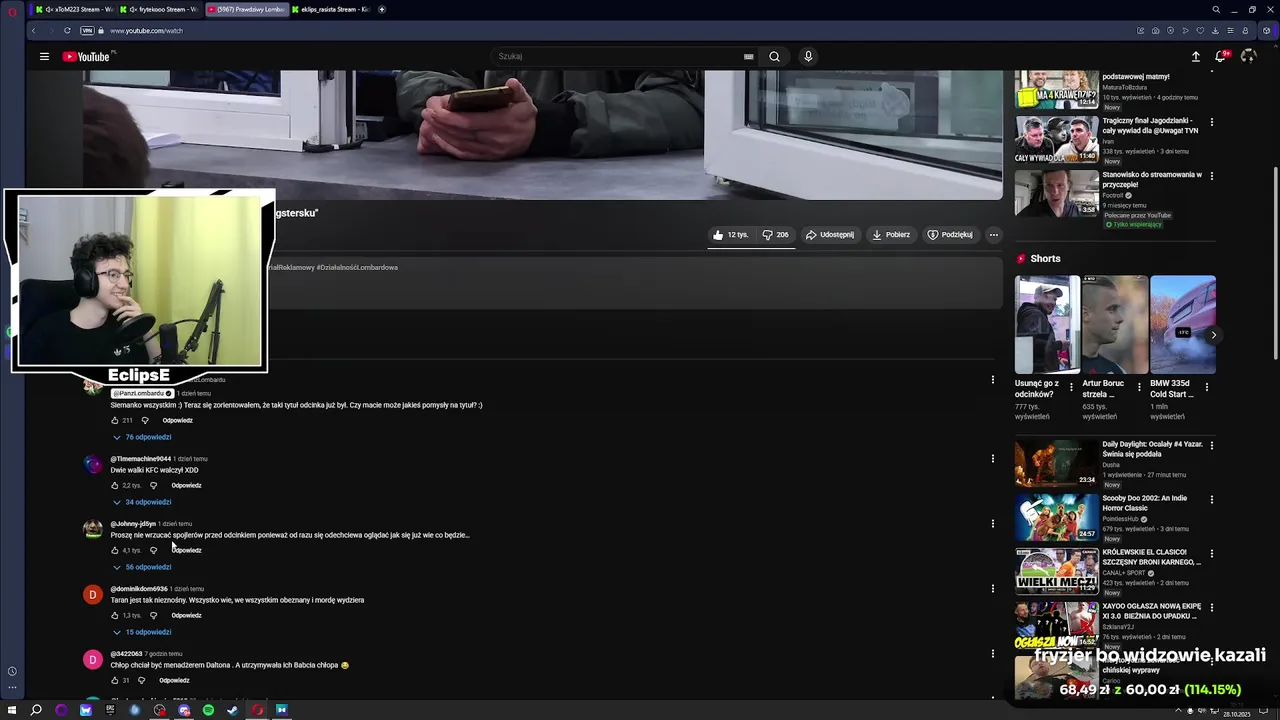The image size is (1280, 720).
Task: Expand the 76 odpowiedzi replies
Action: [x=142, y=437]
